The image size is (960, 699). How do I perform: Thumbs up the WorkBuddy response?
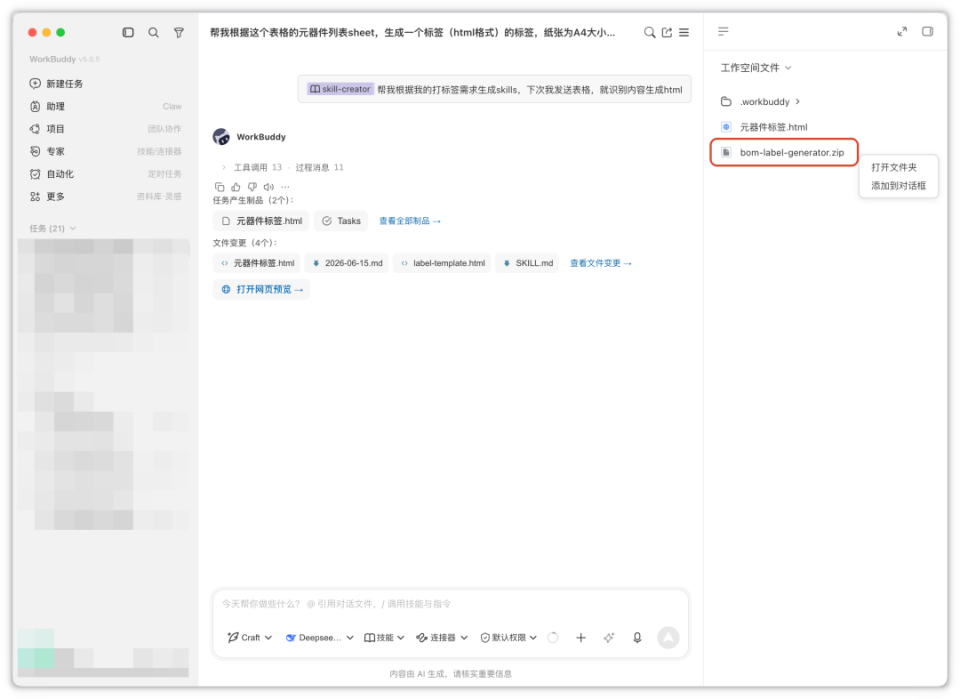tap(236, 187)
